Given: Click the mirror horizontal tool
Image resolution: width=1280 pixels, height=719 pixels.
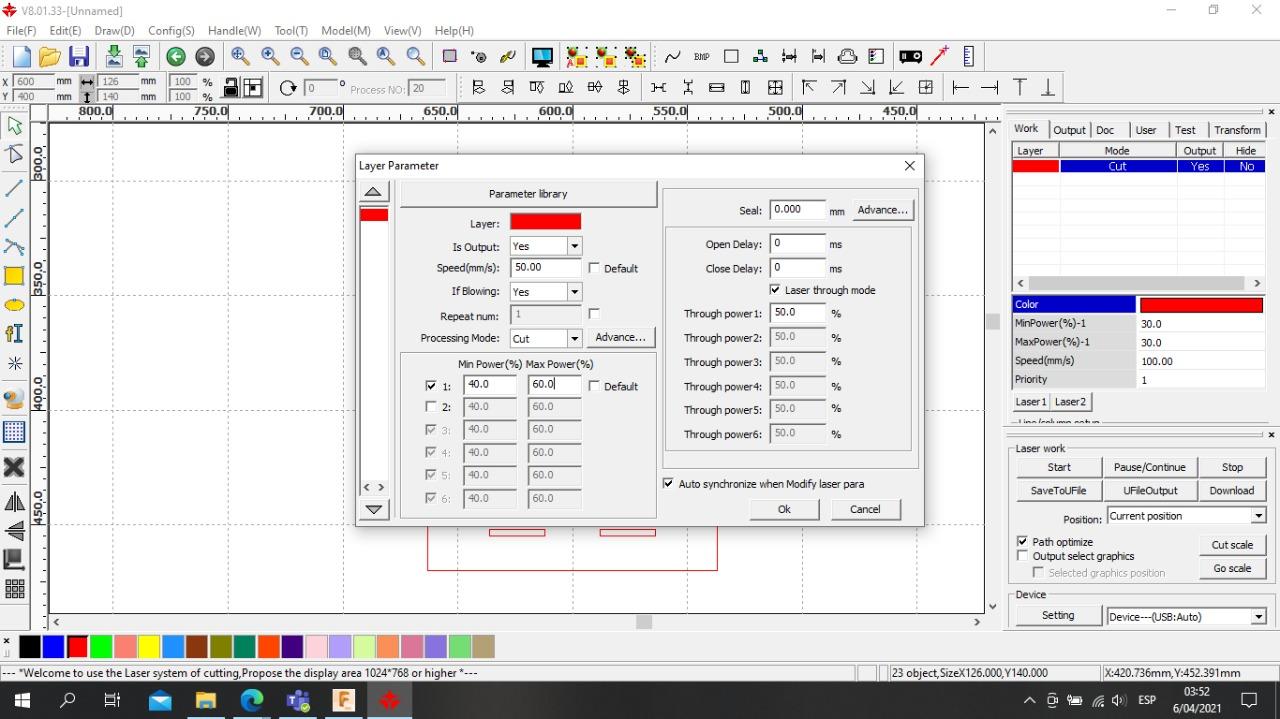Looking at the screenshot, I should [x=15, y=502].
